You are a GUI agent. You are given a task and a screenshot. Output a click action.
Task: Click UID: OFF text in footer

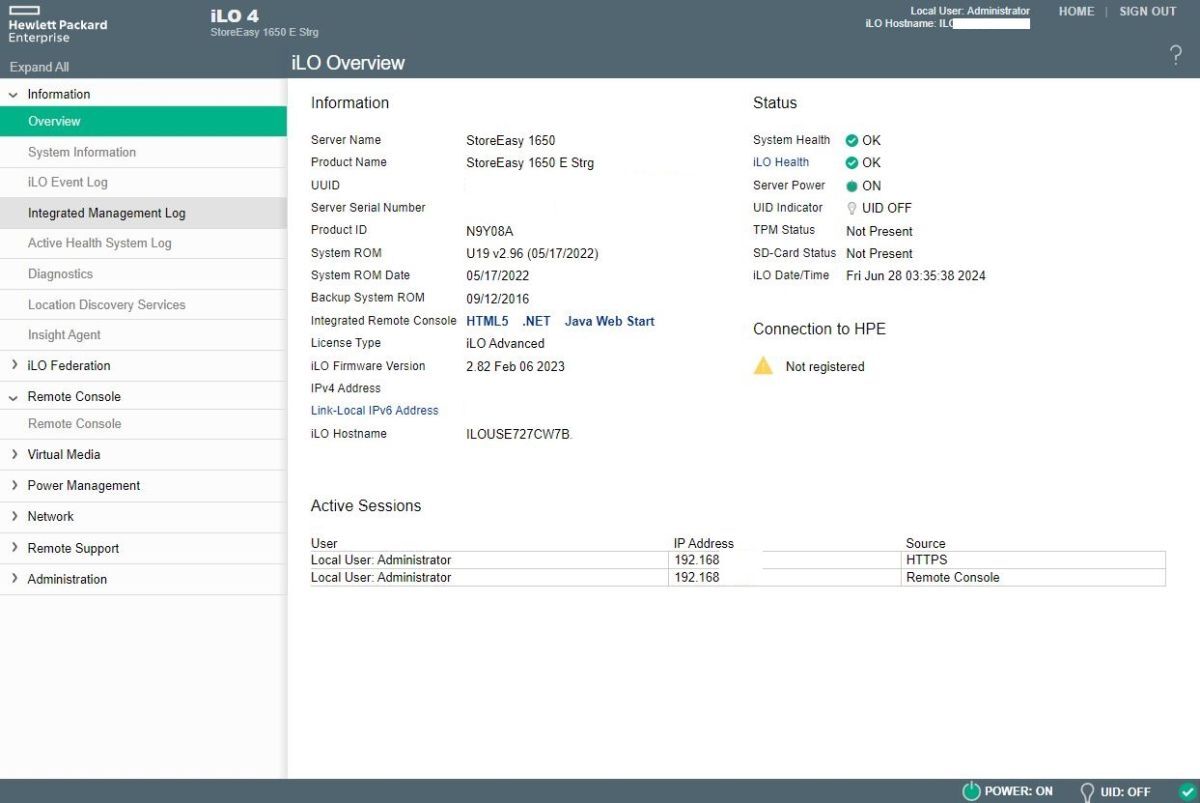pos(1126,791)
